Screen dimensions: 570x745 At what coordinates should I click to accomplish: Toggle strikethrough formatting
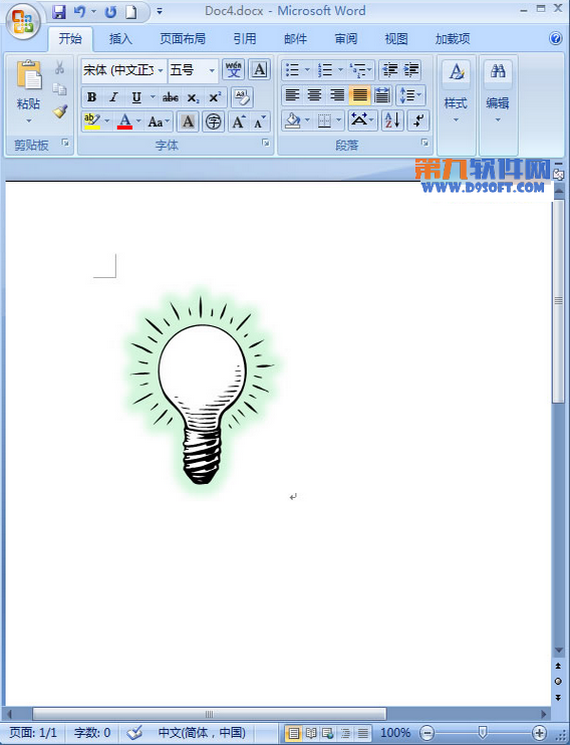pyautogui.click(x=170, y=97)
